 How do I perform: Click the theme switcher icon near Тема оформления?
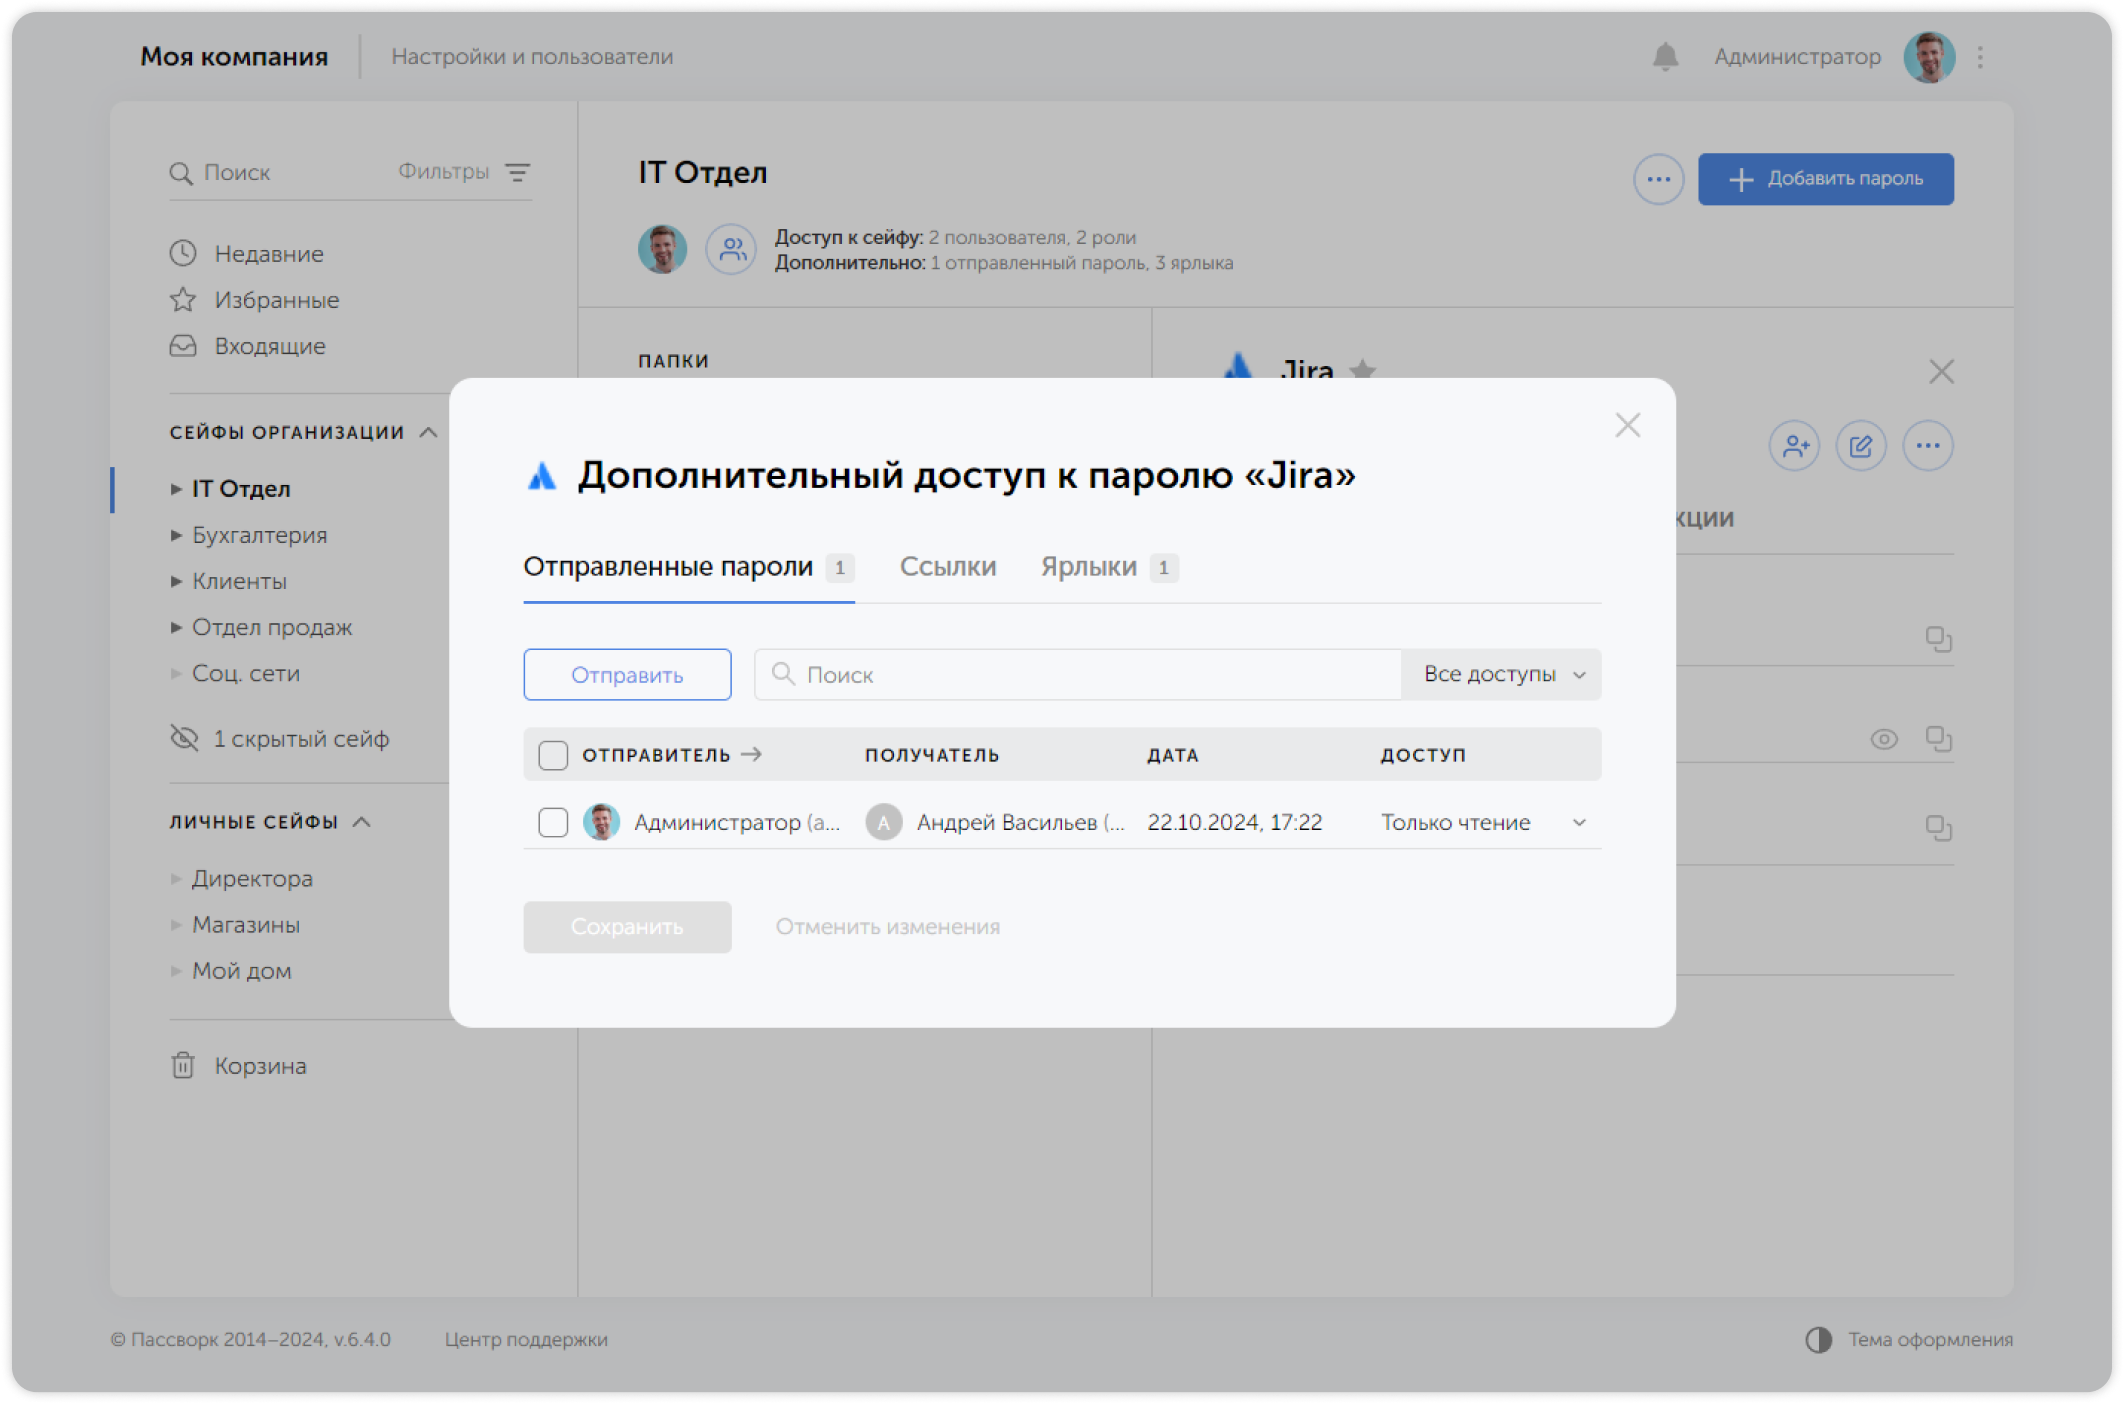coord(1818,1340)
